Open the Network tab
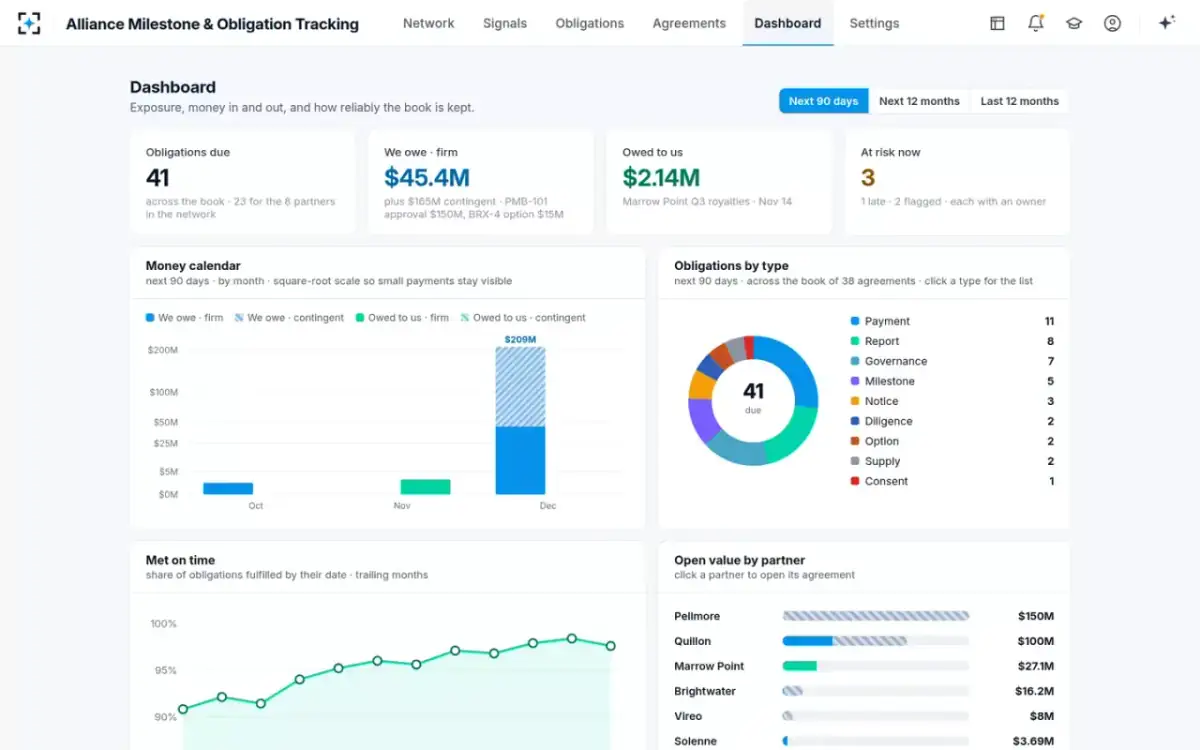This screenshot has height=750, width=1200. pyautogui.click(x=428, y=23)
